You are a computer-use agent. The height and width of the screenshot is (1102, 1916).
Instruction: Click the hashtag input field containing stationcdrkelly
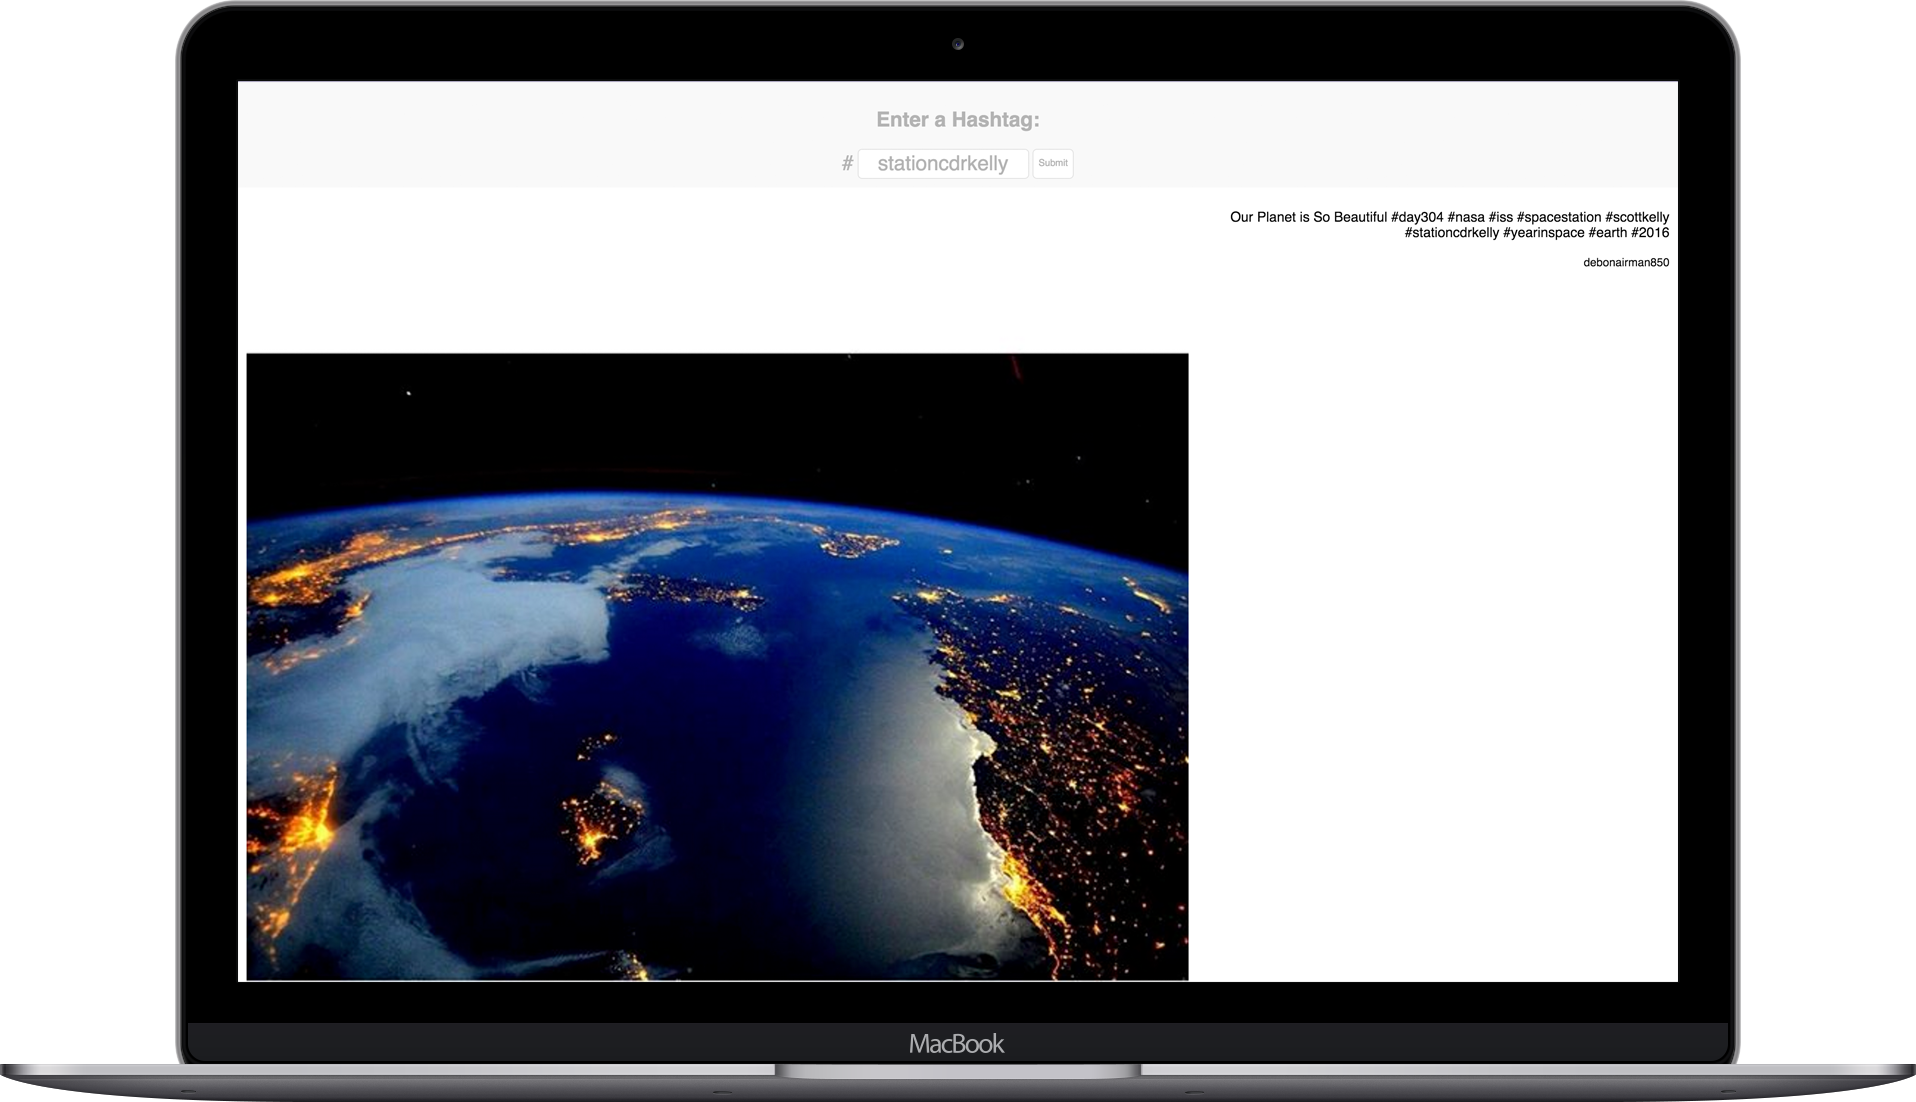point(942,164)
